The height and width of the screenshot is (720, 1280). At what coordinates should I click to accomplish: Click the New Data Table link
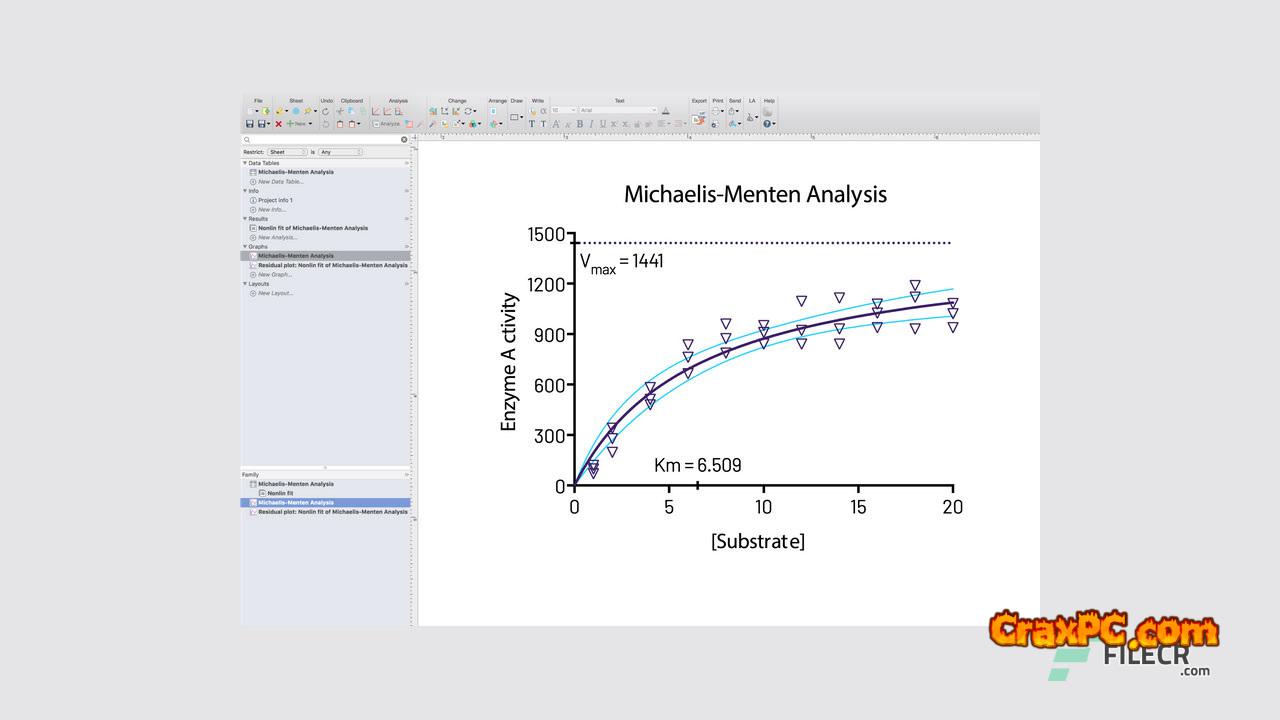[x=280, y=182]
